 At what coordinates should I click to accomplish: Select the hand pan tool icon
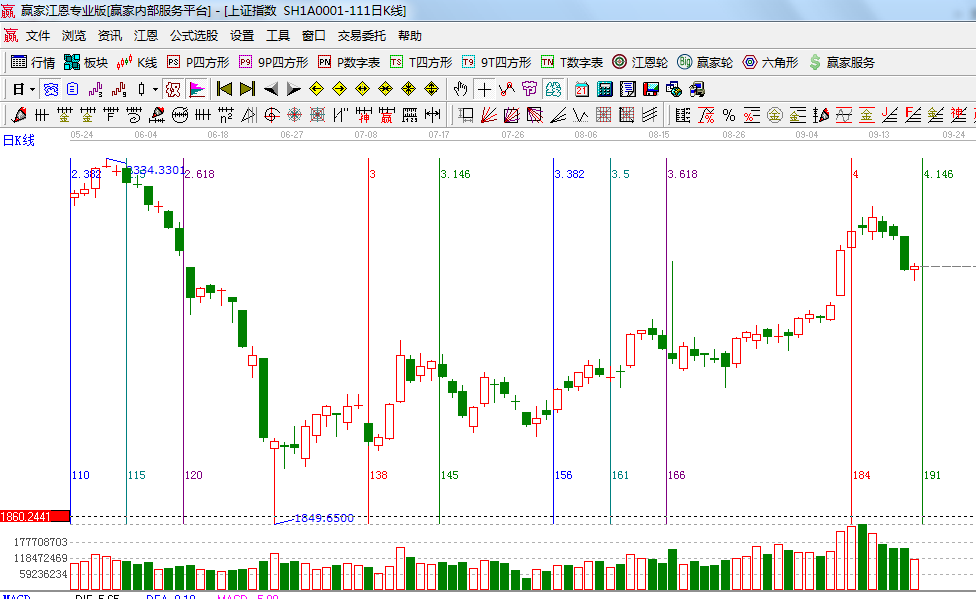(x=461, y=89)
